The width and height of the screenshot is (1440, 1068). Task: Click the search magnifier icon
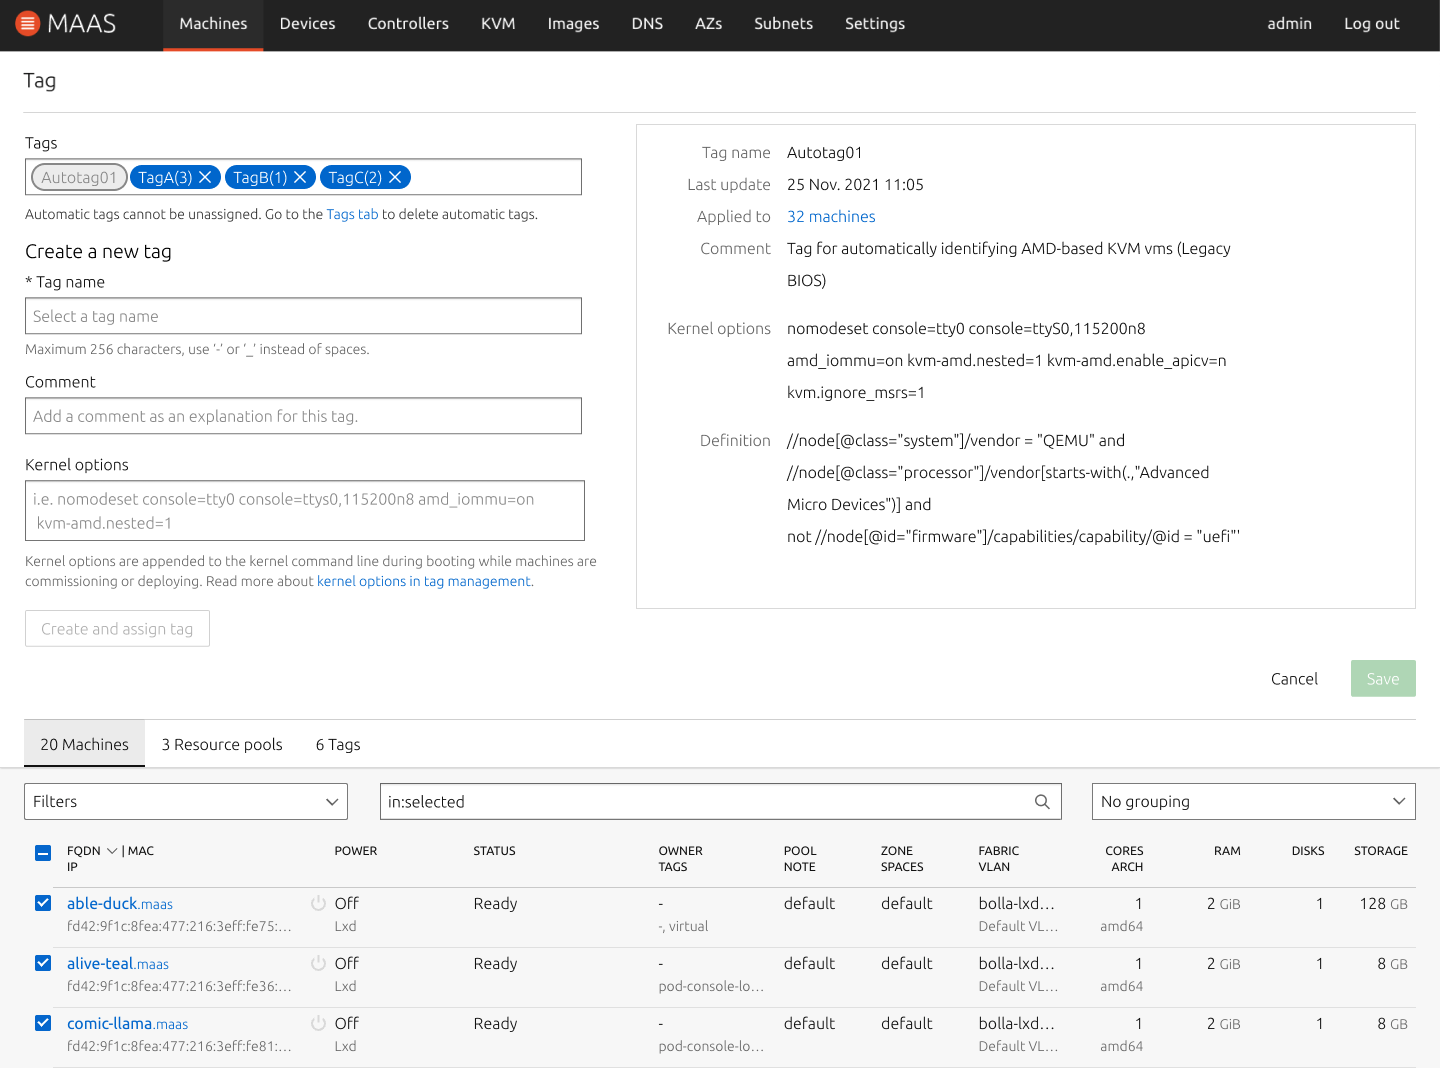[1042, 802]
